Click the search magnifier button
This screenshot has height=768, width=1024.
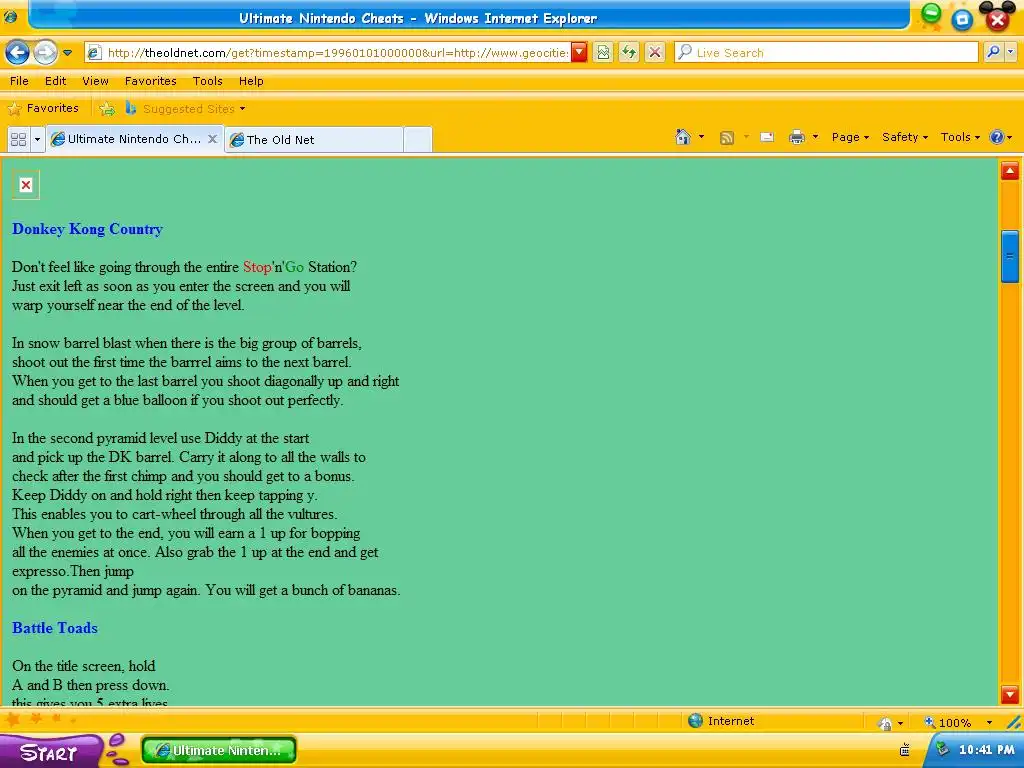[x=993, y=52]
